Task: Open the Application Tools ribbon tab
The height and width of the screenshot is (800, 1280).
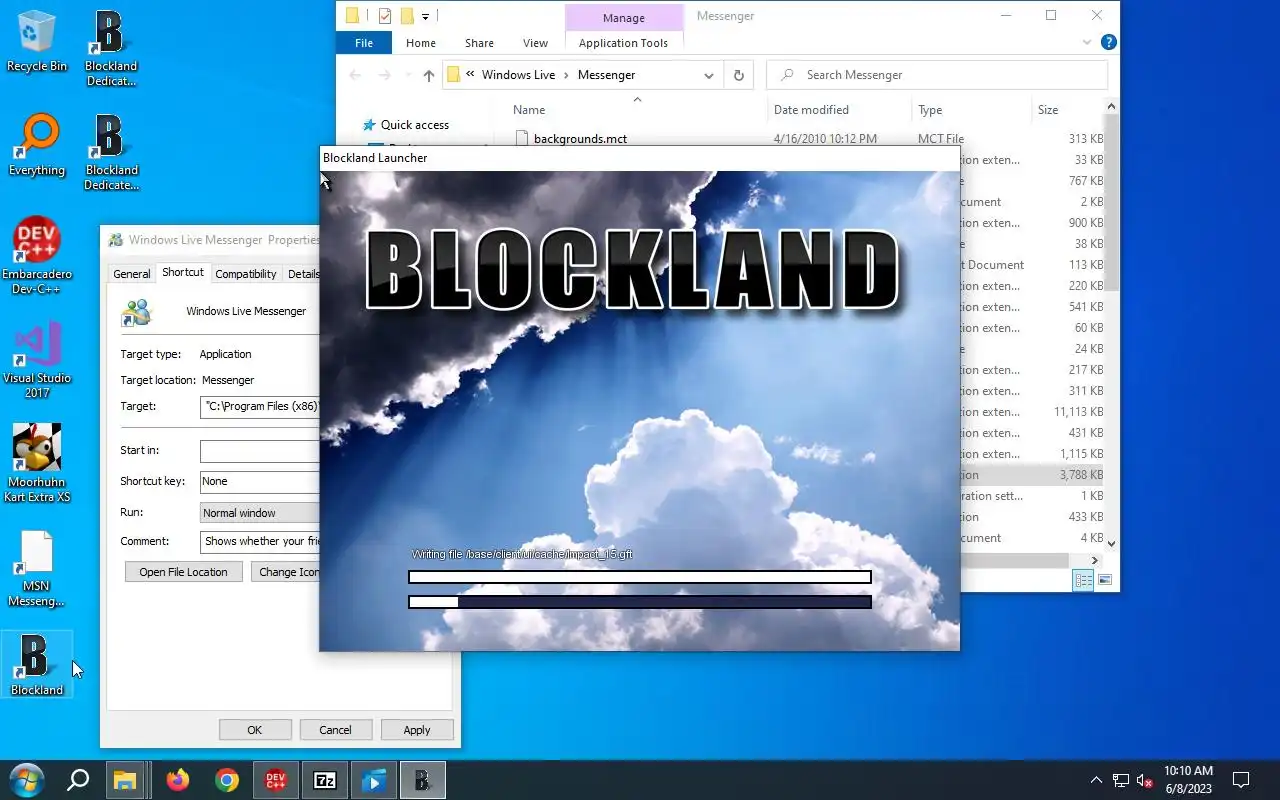Action: coord(623,43)
